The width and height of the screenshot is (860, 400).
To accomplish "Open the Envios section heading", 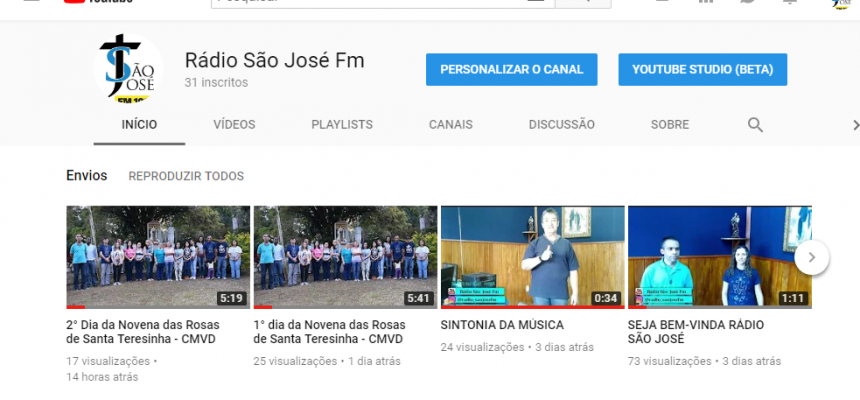I will click(87, 176).
